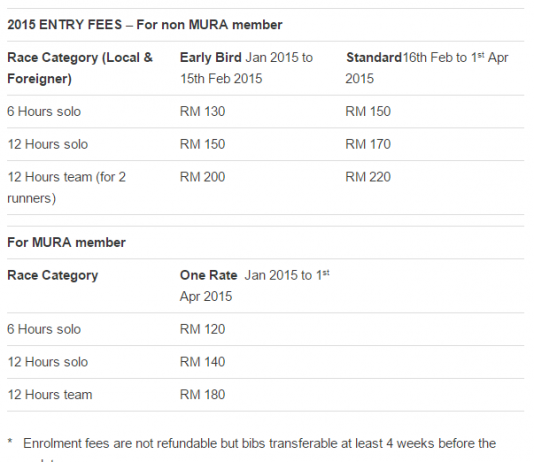Viewport: 534px width, 462px height.
Task: Click the RM 200 early bird team fee
Action: pos(202,177)
